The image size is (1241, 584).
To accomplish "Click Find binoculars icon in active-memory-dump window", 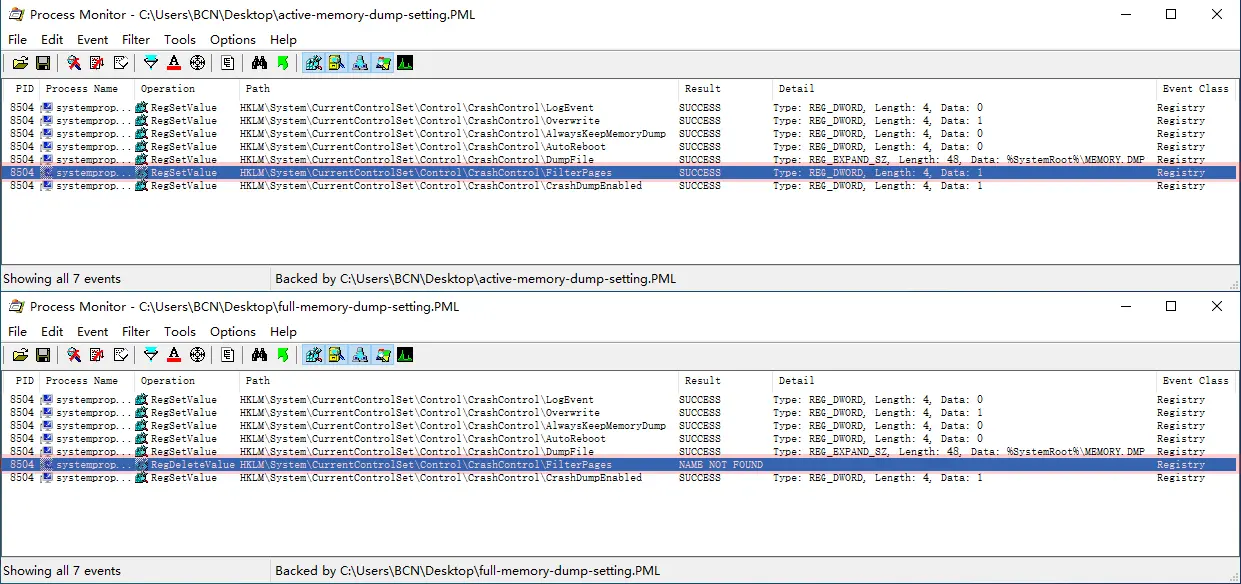I will click(x=259, y=63).
